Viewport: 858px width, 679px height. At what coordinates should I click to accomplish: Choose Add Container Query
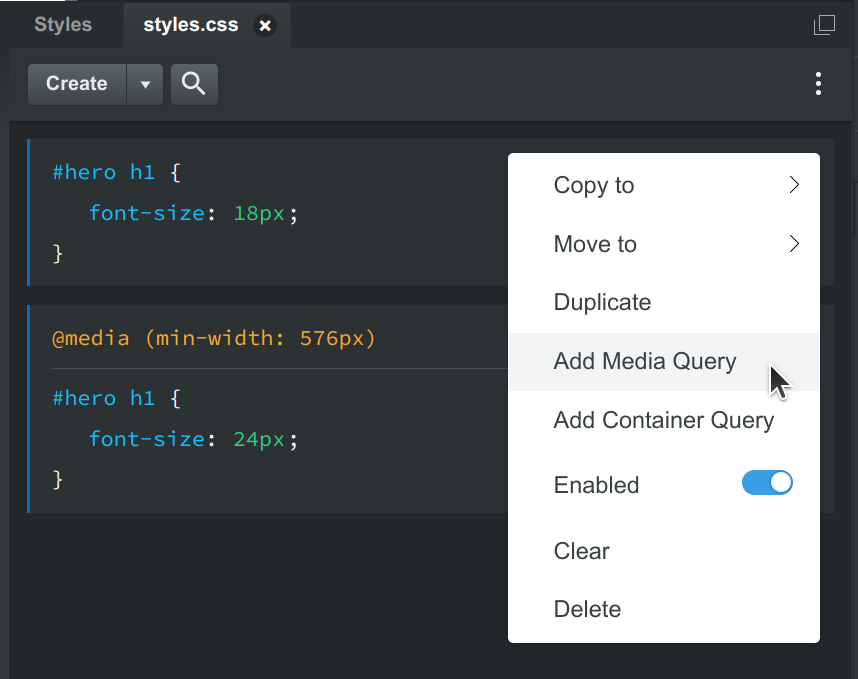pyautogui.click(x=664, y=420)
